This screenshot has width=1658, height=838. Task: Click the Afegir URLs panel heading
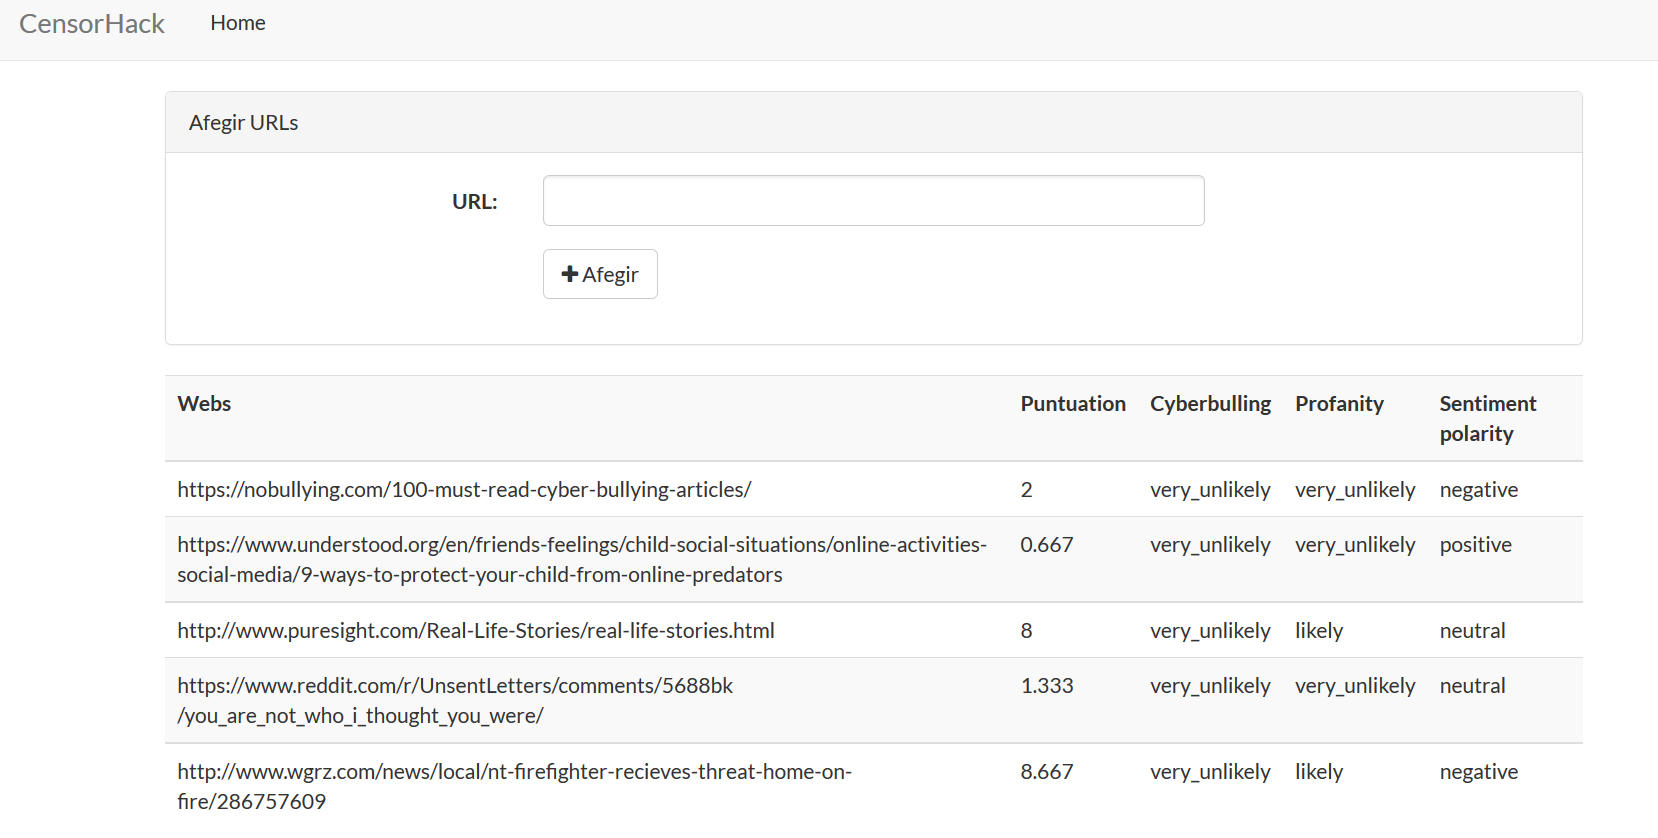coord(244,123)
